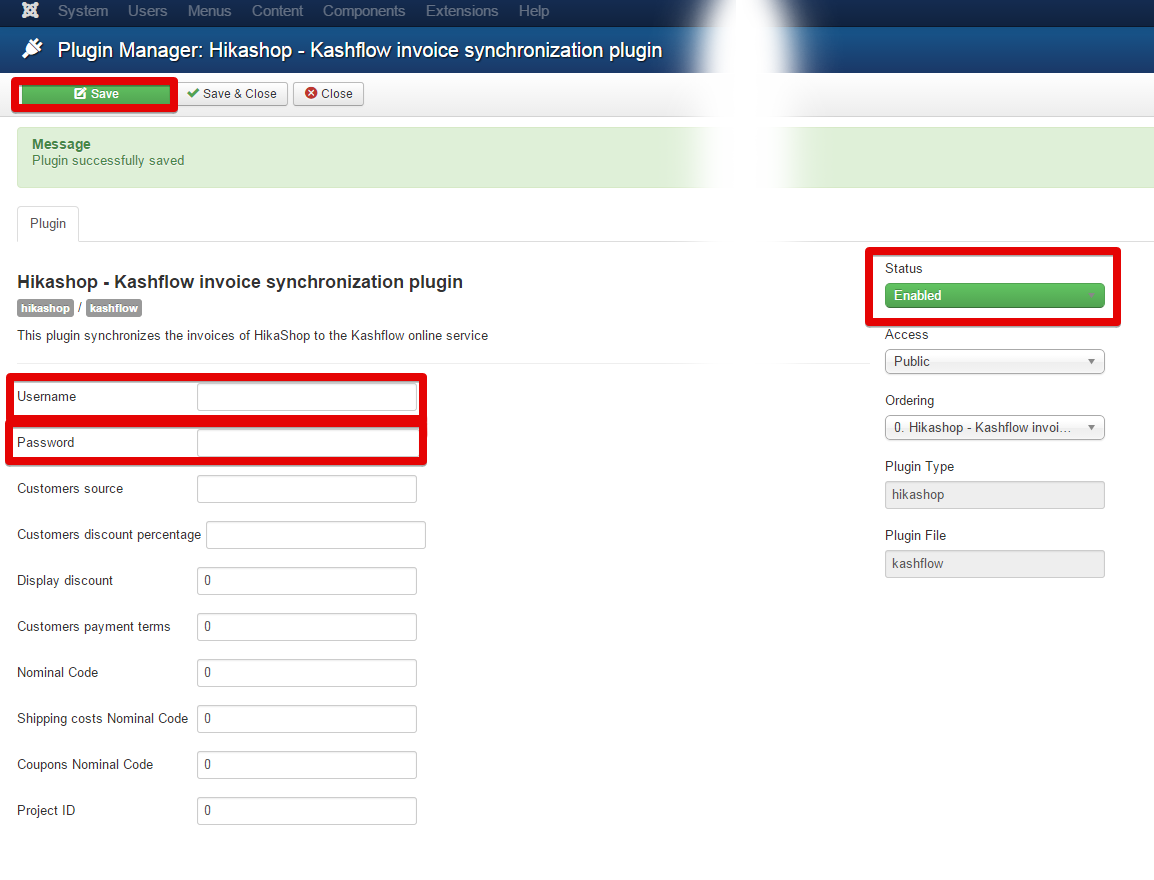Focus Customers discount percentage field
The image size is (1154, 880).
(316, 535)
